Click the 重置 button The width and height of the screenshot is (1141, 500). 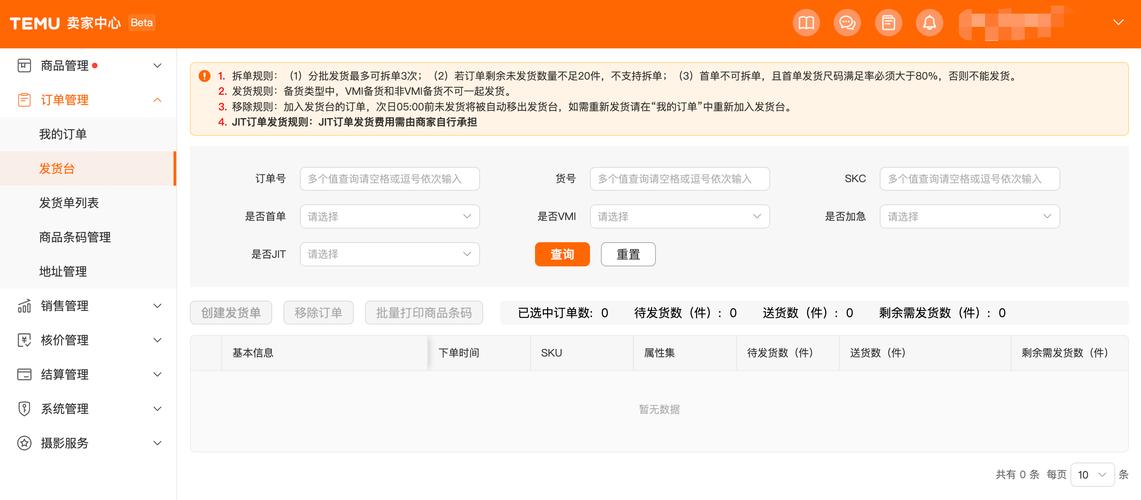pos(628,254)
